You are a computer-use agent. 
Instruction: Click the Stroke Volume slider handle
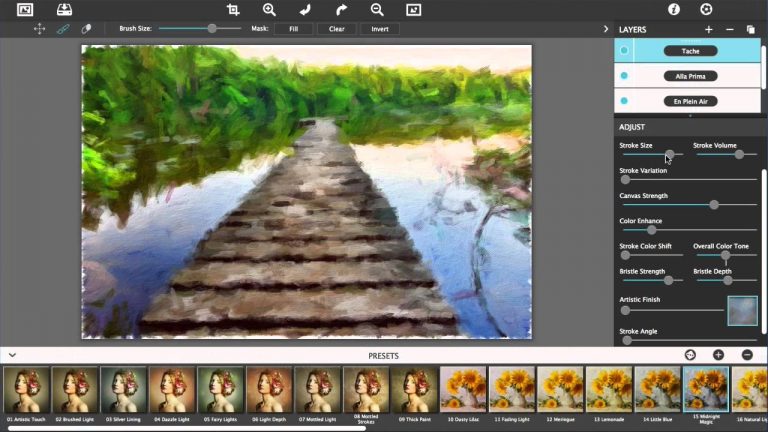point(739,154)
